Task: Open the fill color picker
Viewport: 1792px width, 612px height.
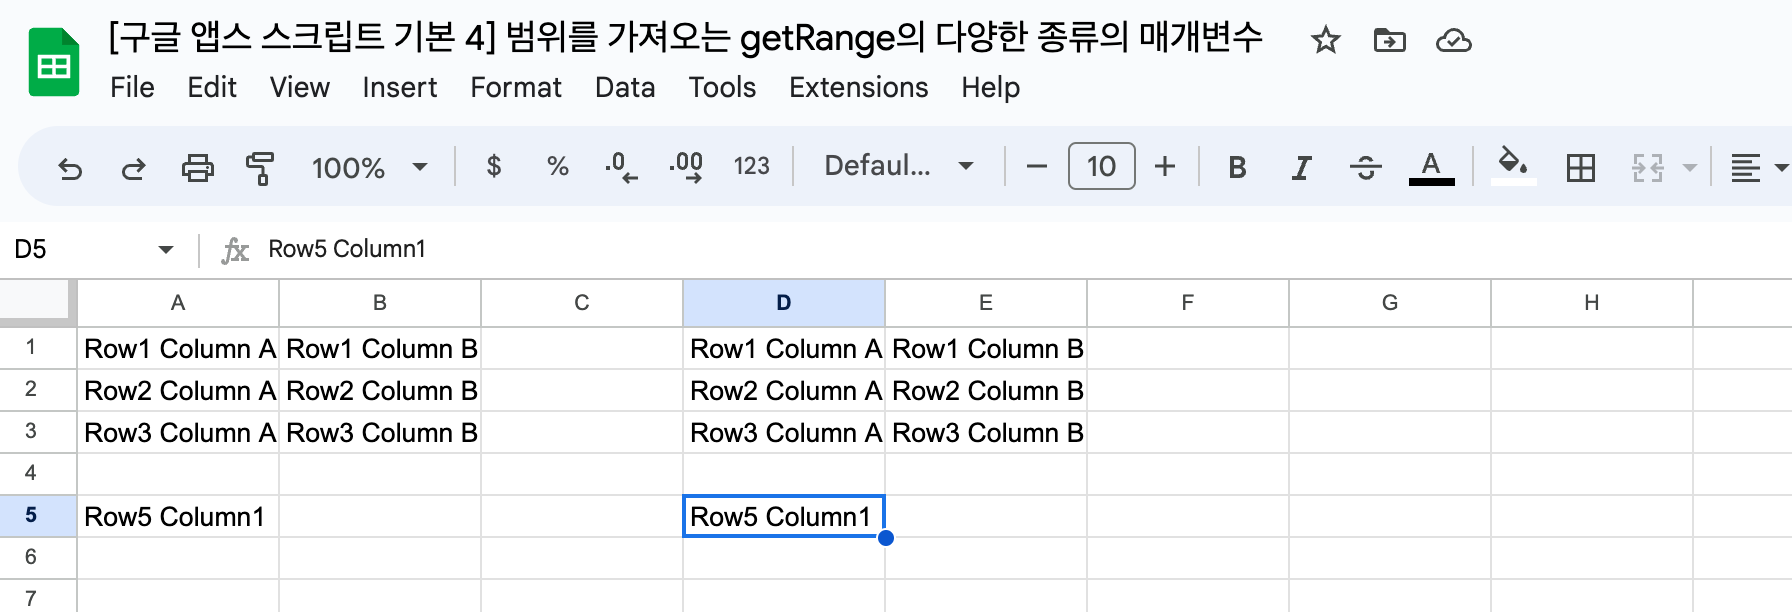Action: 1513,166
